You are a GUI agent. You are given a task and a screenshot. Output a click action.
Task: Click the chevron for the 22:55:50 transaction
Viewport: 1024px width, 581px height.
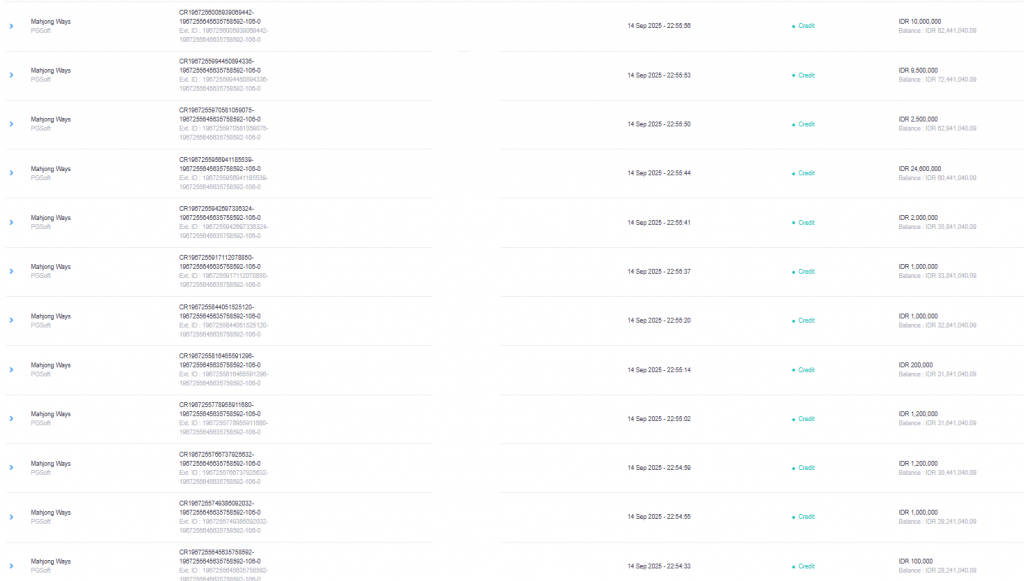coord(11,124)
